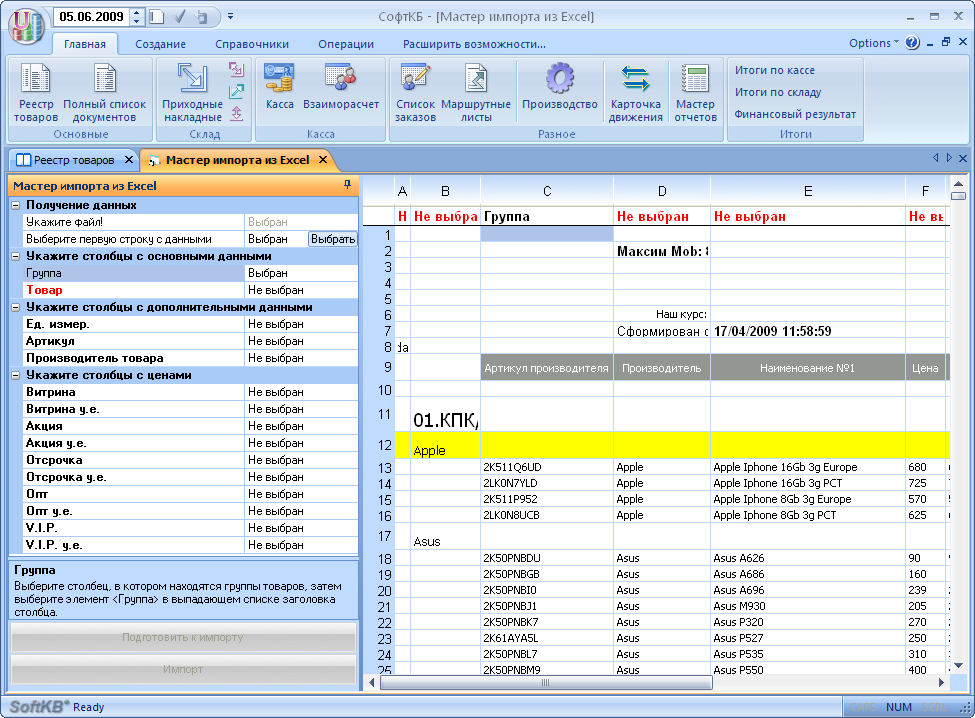975x718 pixels.
Task: Open the round application menu orb
Action: pos(27,27)
